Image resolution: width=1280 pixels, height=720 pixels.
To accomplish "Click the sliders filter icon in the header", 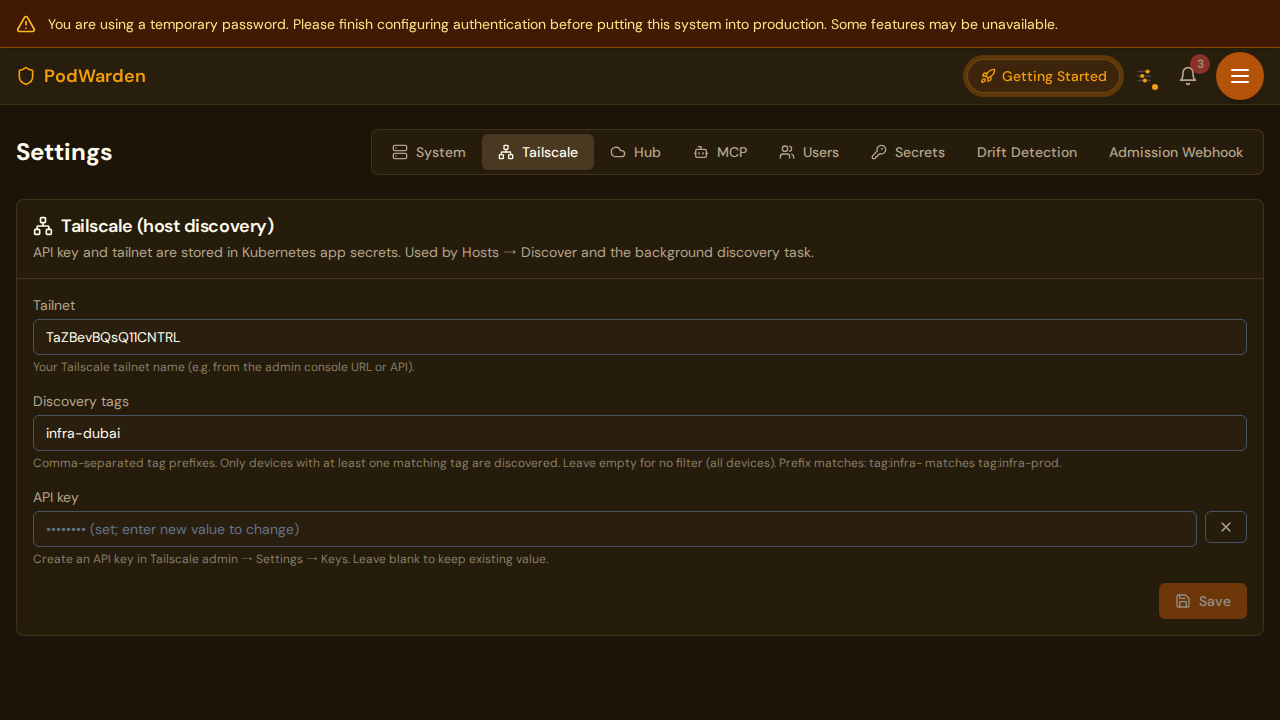I will (1146, 75).
